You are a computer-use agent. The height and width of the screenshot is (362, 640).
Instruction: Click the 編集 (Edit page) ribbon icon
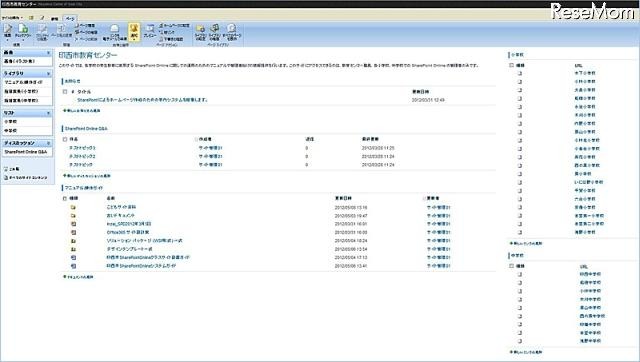[8, 29]
